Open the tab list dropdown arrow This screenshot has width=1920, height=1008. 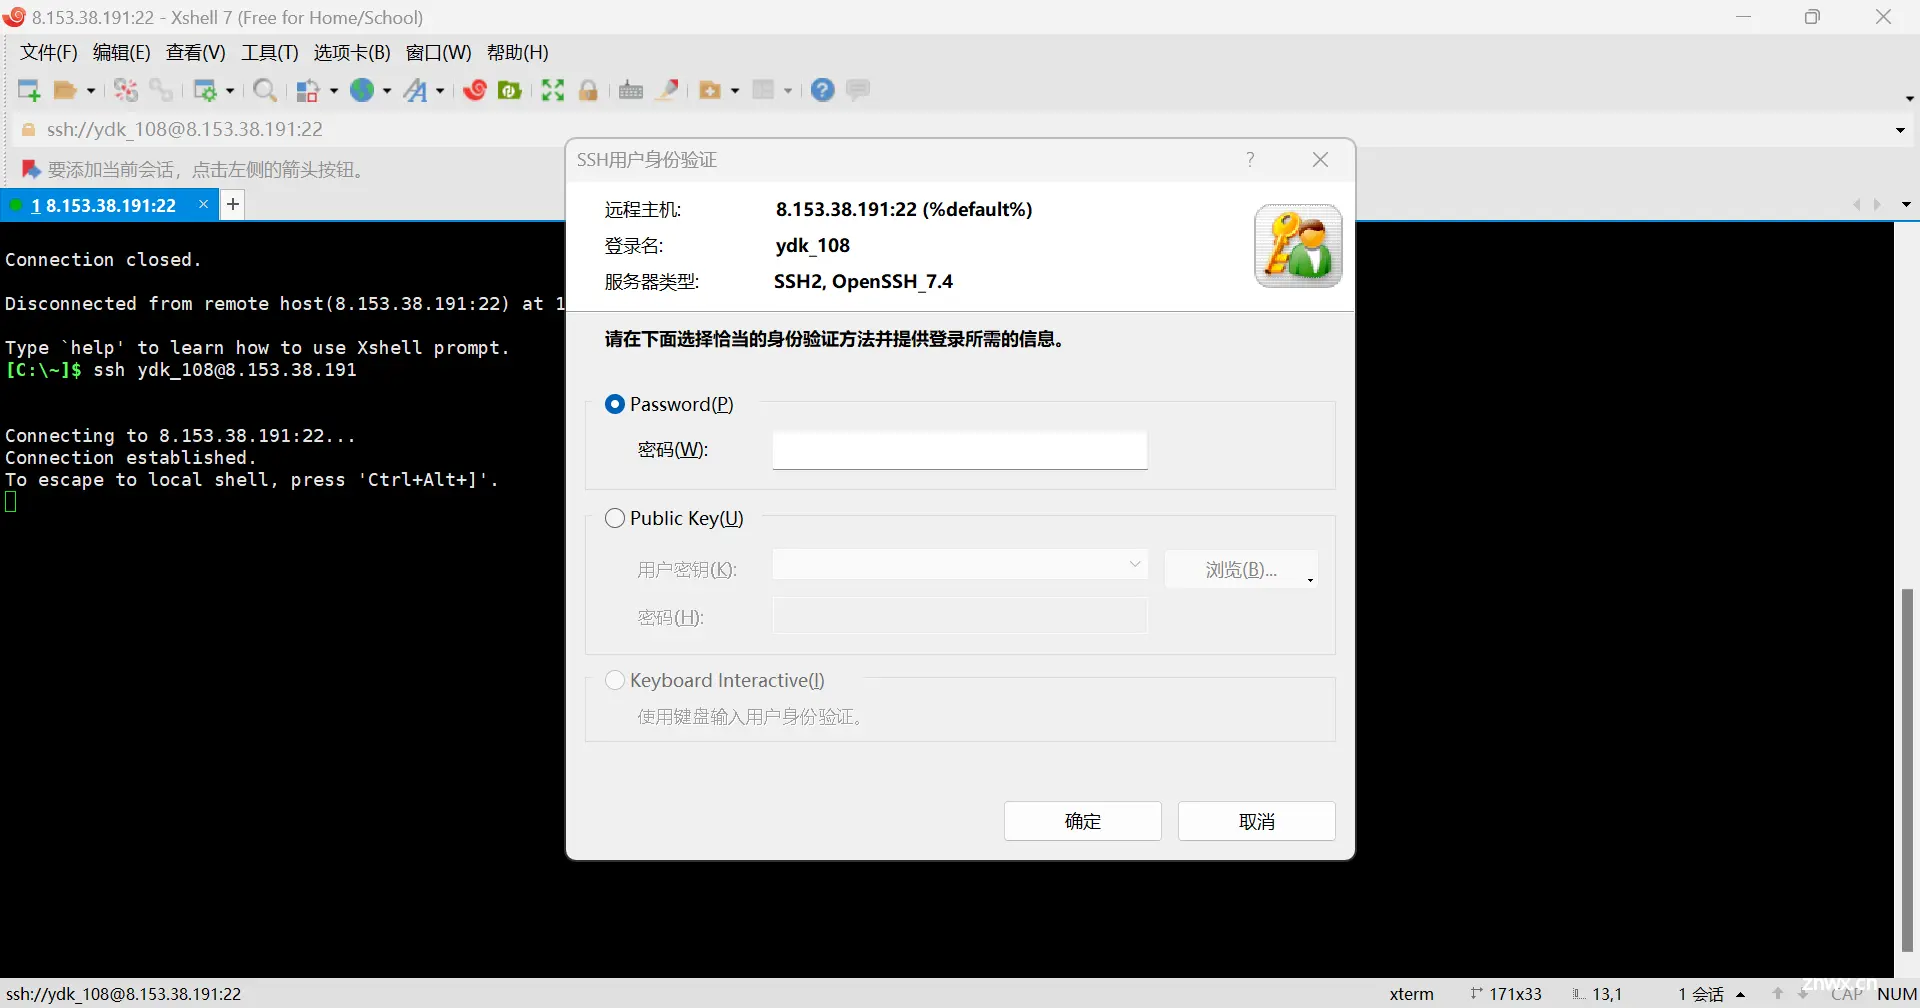1906,204
